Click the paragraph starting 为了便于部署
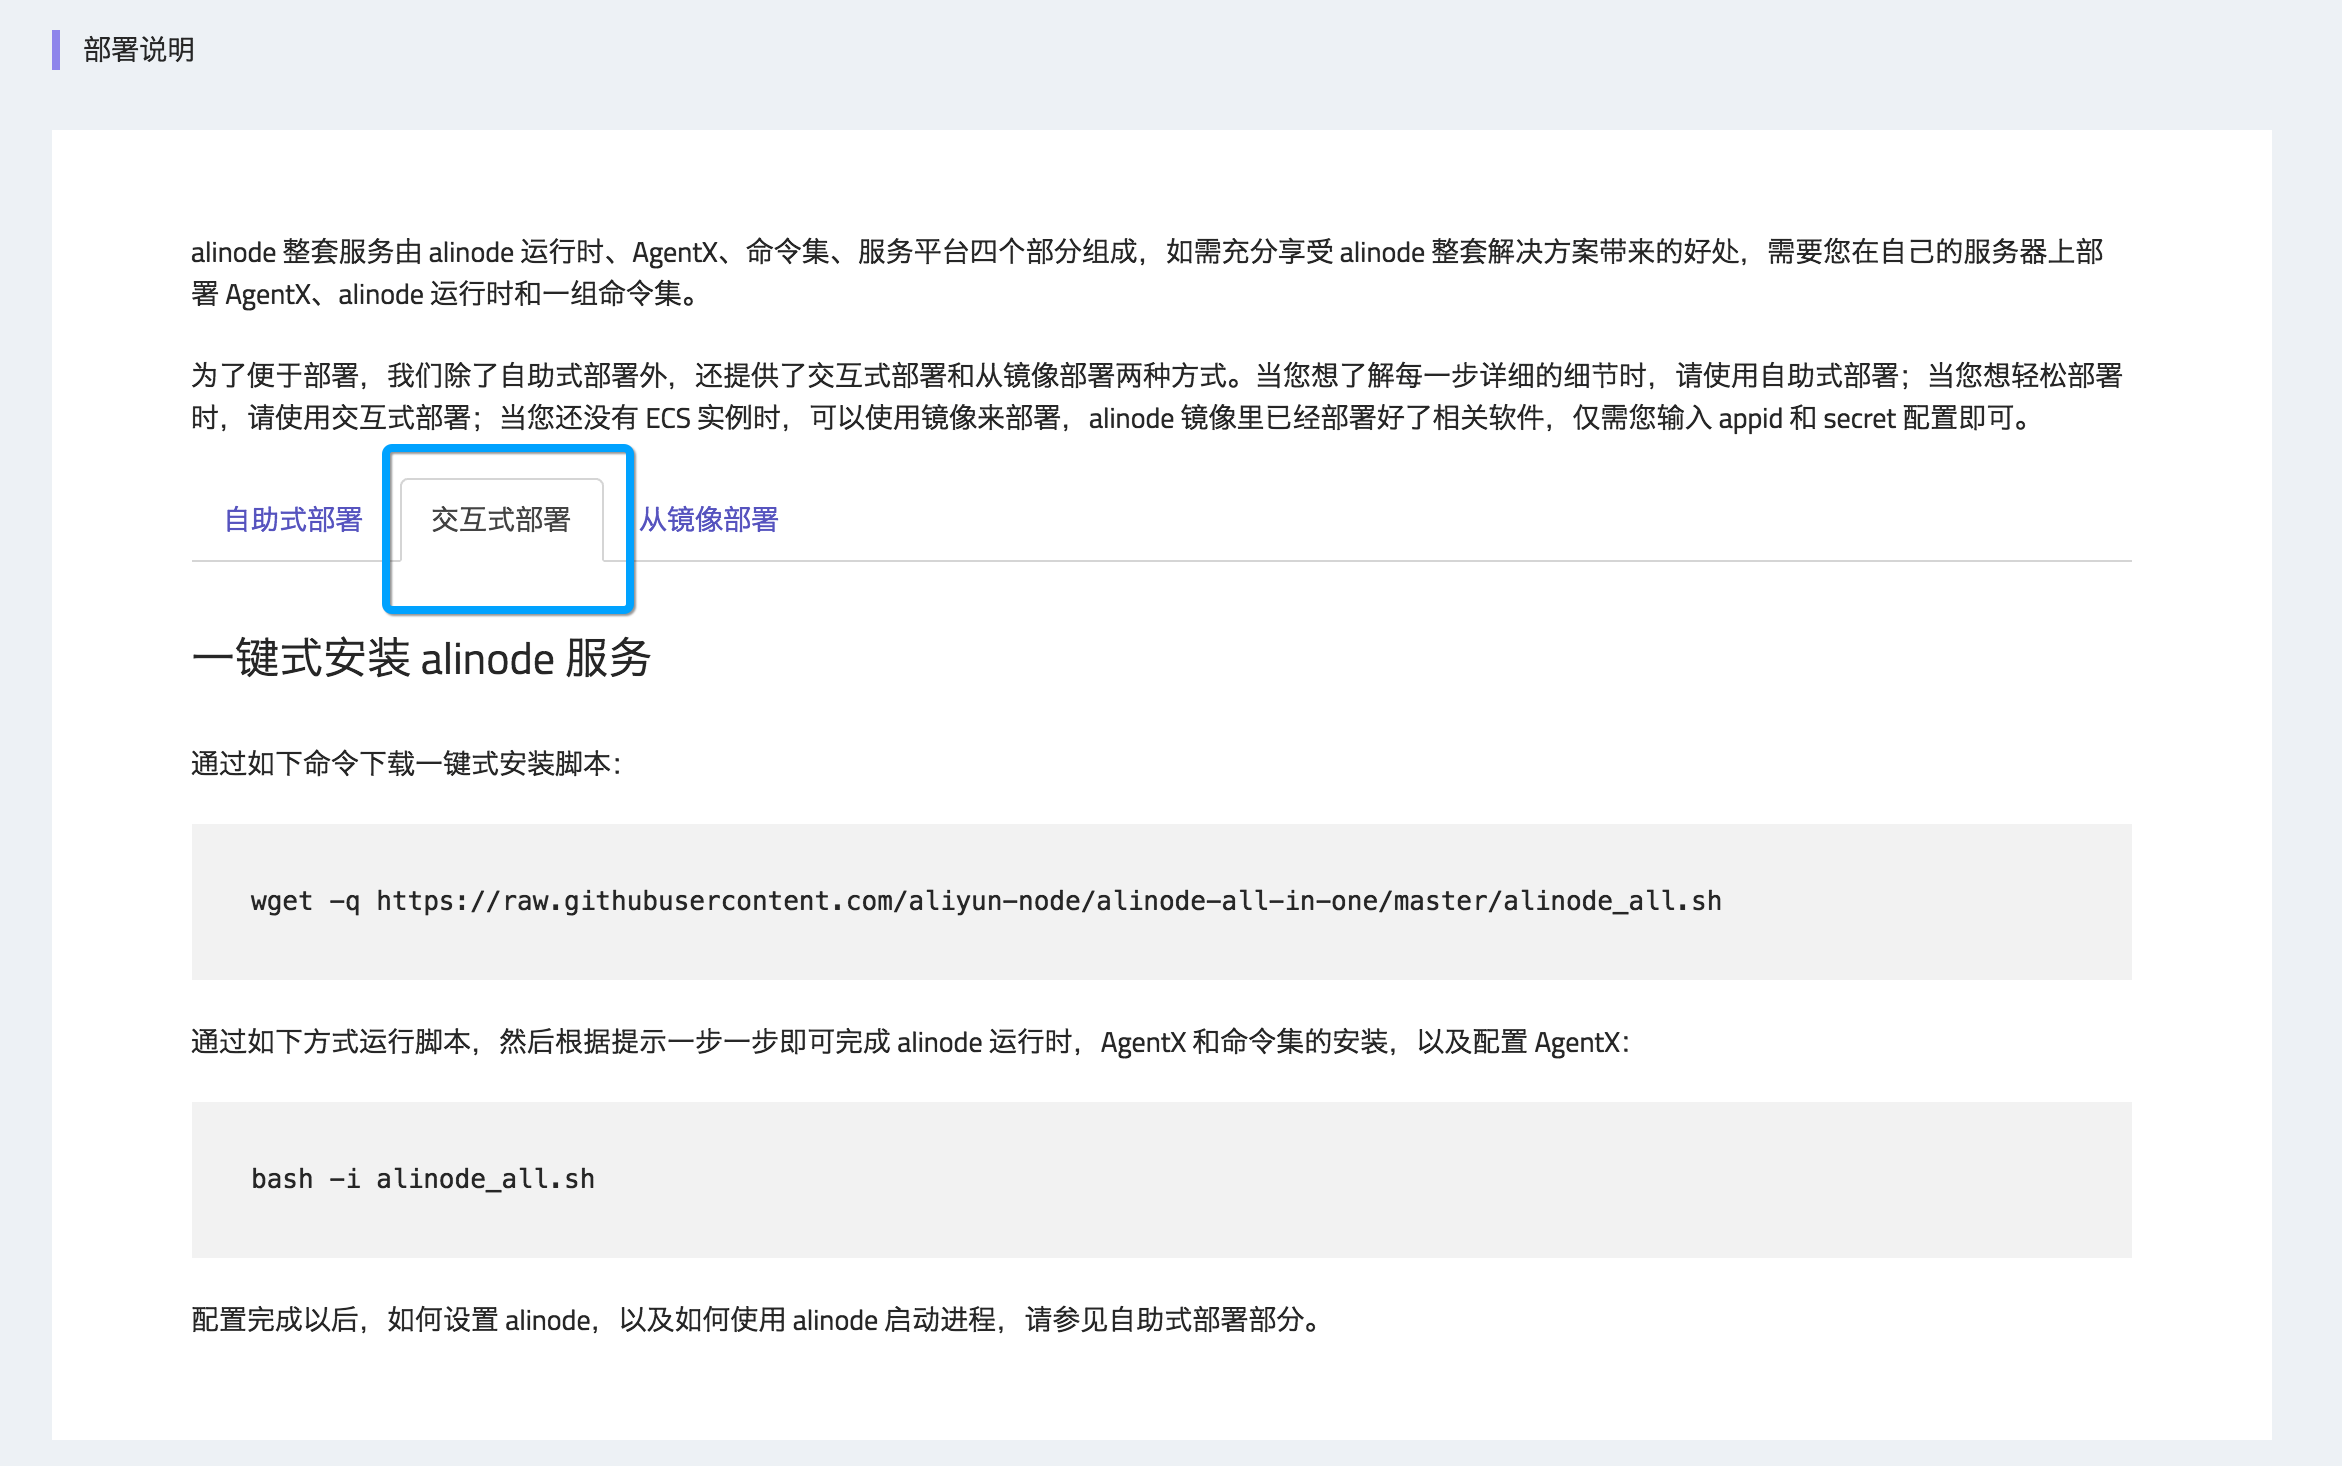The width and height of the screenshot is (2342, 1466). 1156,397
